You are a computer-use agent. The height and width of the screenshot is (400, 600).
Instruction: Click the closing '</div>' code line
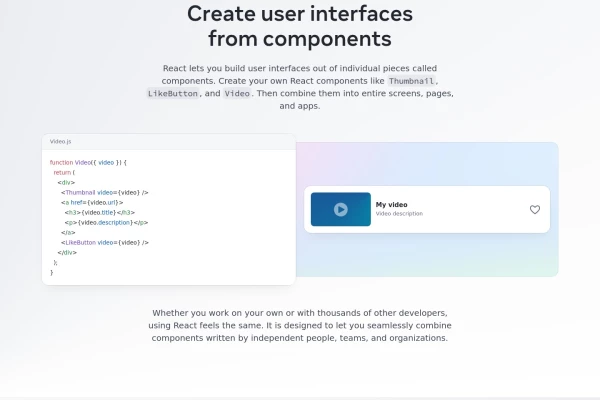pos(67,252)
